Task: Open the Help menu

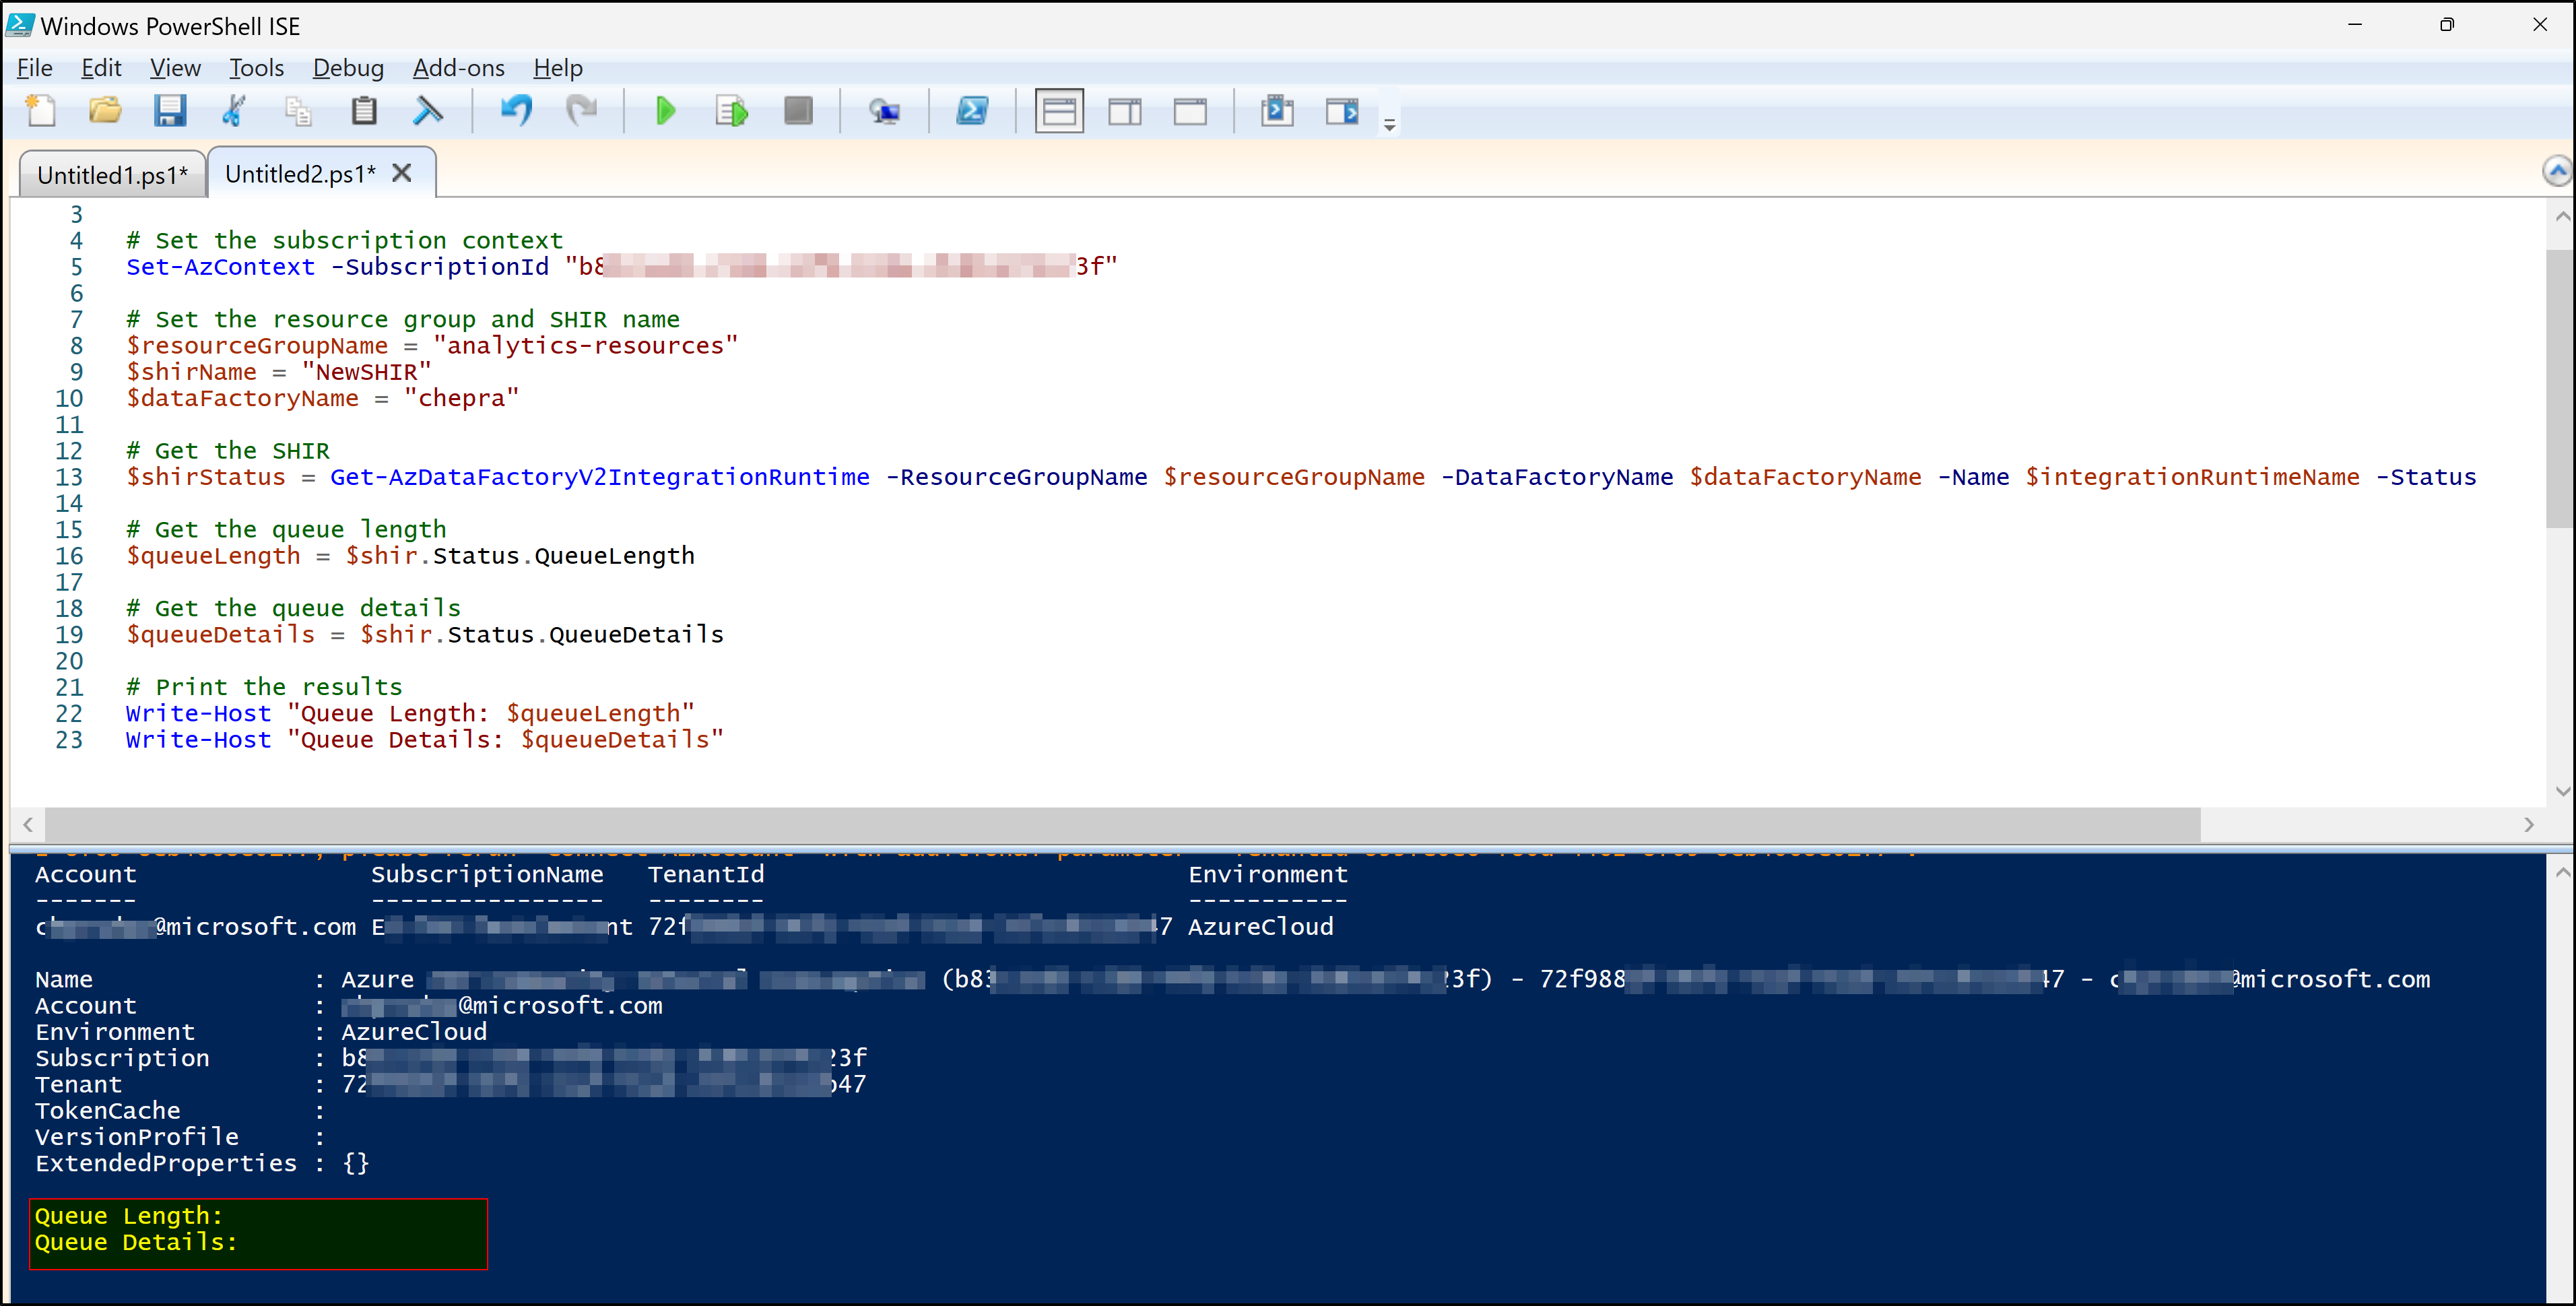Action: tap(558, 68)
